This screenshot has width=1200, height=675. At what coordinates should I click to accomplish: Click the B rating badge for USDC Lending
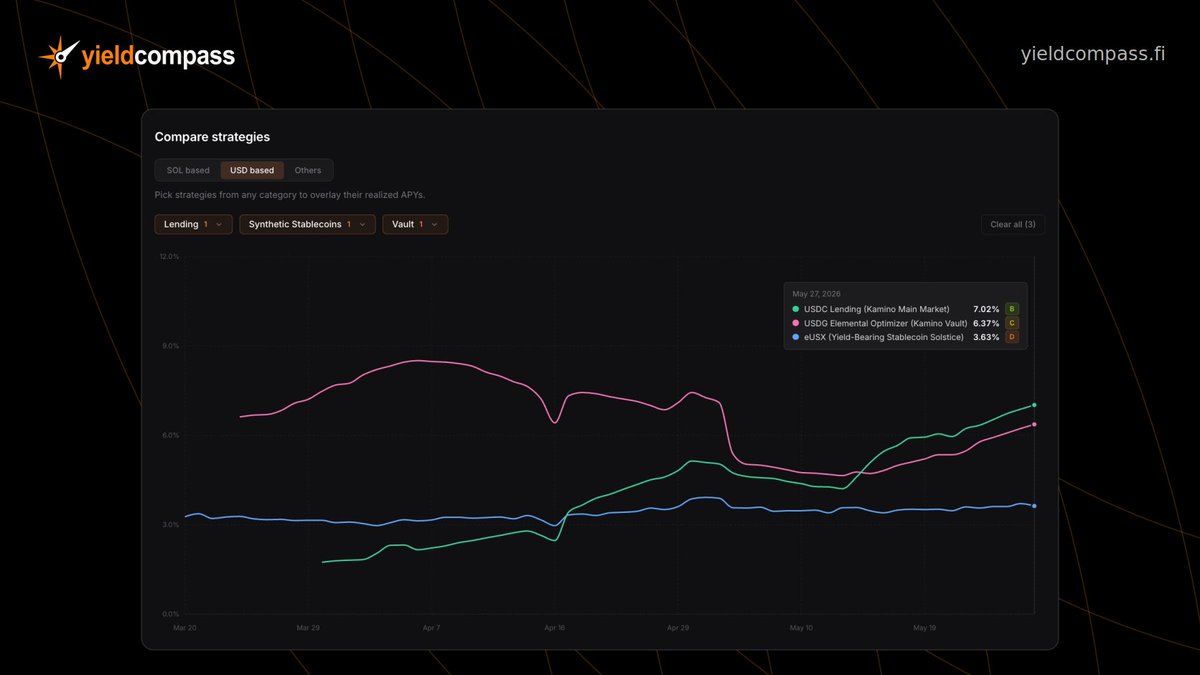click(1012, 309)
